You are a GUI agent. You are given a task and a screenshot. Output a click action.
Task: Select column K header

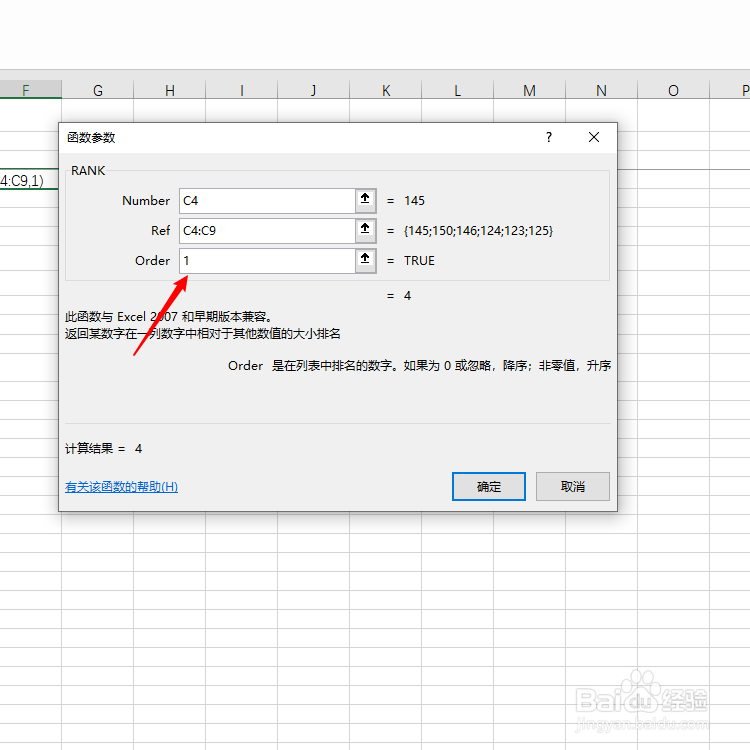click(x=386, y=90)
